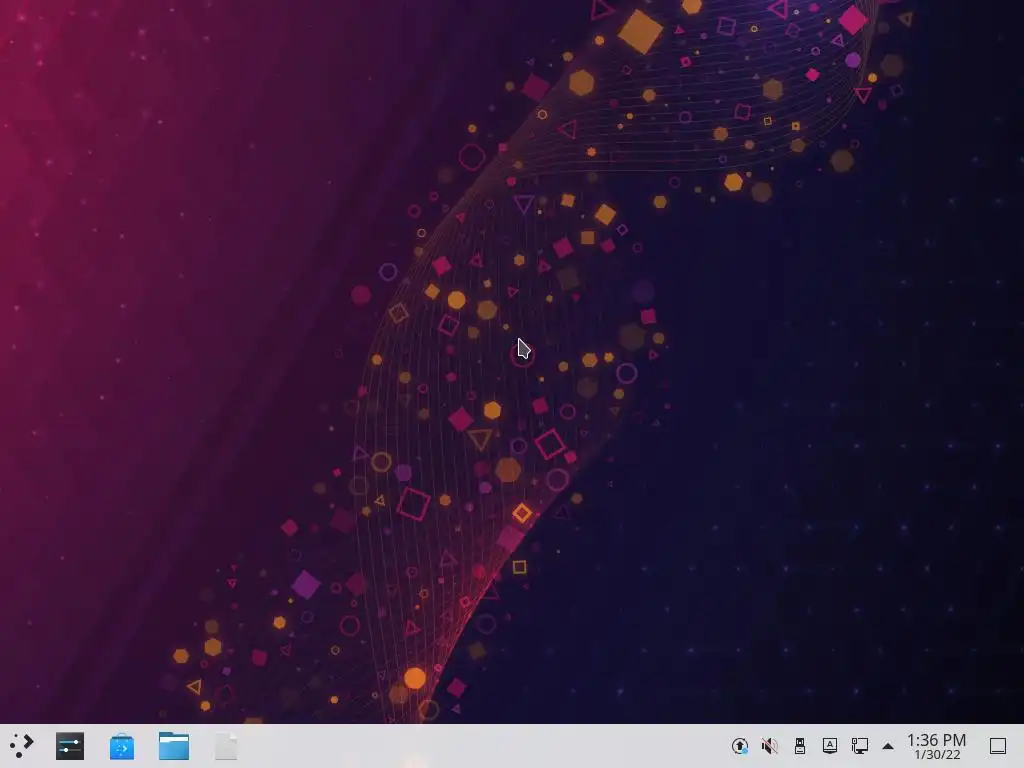The width and height of the screenshot is (1024, 768).
Task: Launch System Settings from the taskbar
Action: pyautogui.click(x=70, y=746)
